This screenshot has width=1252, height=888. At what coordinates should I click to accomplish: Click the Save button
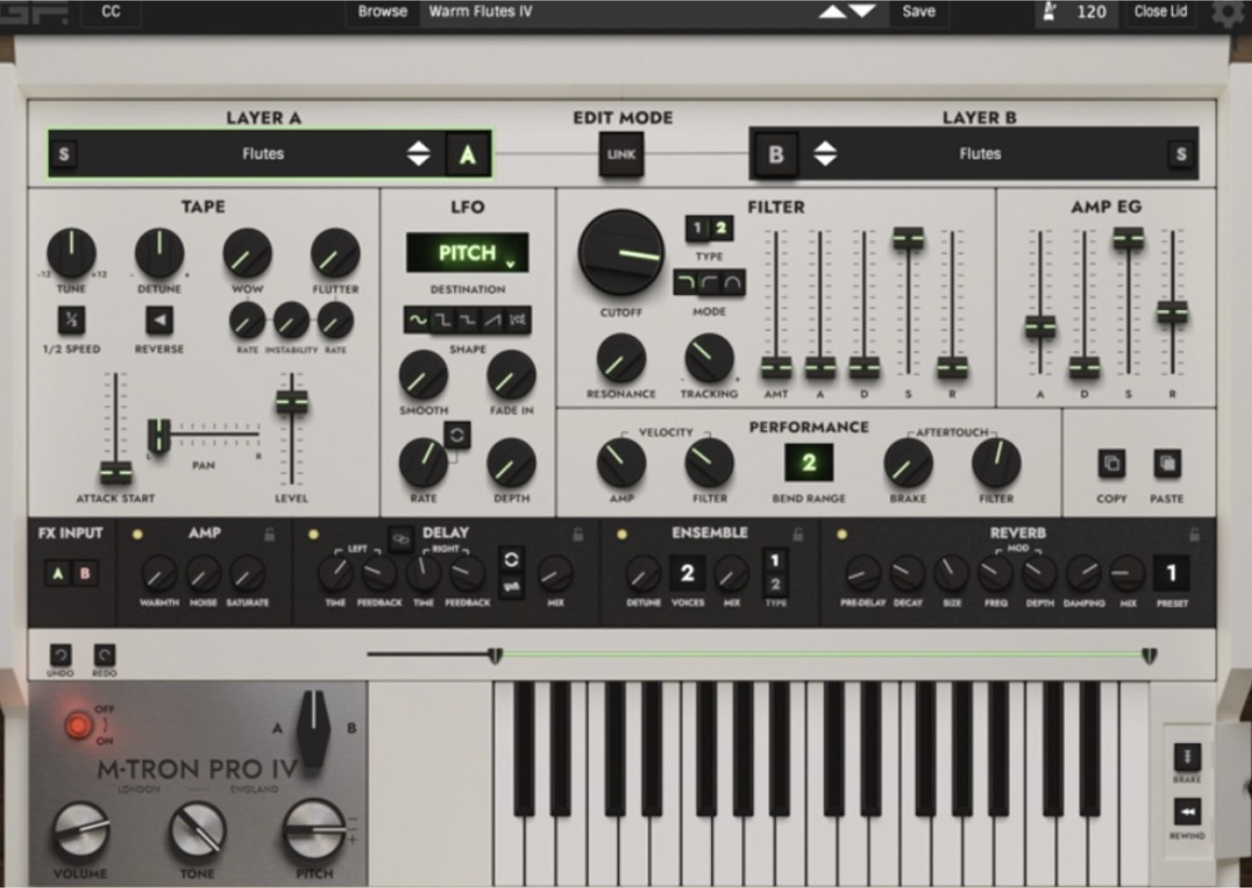(x=918, y=12)
